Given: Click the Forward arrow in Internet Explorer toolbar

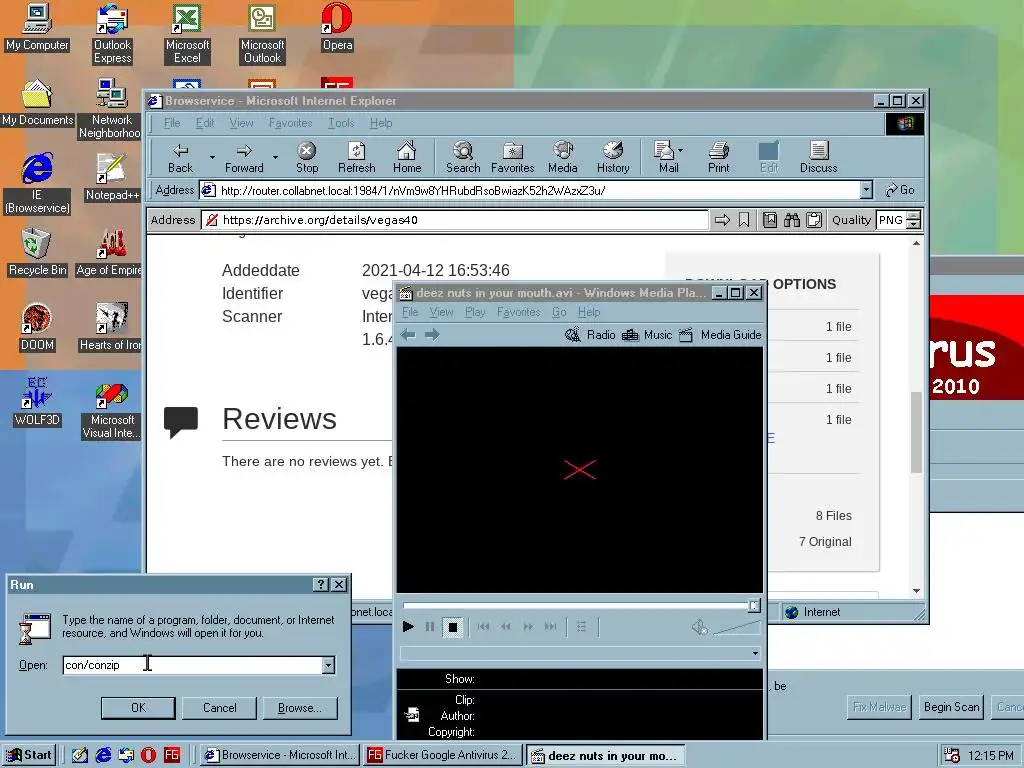Looking at the screenshot, I should click(244, 158).
